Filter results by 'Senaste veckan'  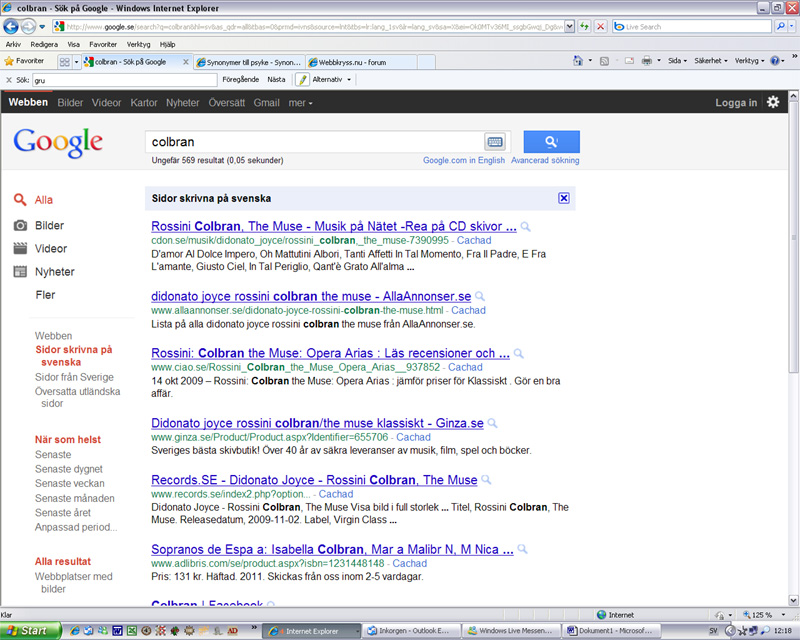pos(69,483)
